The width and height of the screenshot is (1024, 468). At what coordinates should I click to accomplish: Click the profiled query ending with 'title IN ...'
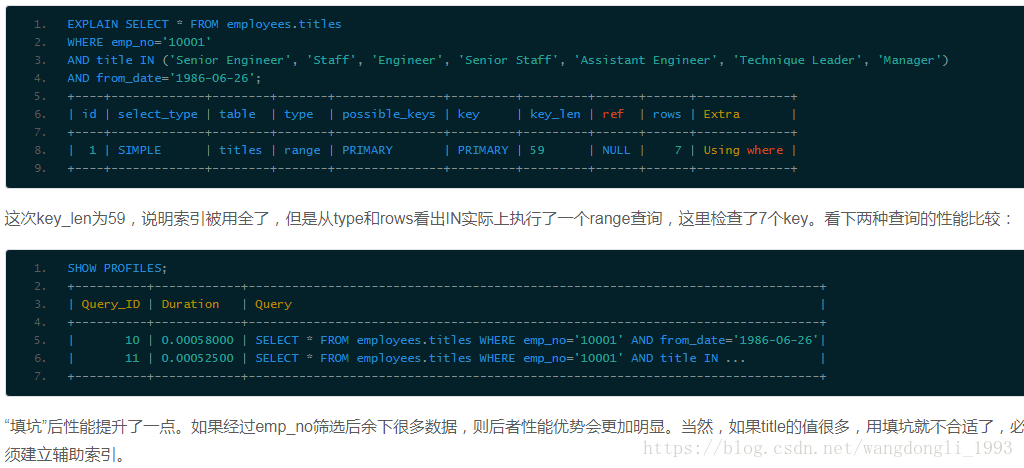[x=500, y=358]
